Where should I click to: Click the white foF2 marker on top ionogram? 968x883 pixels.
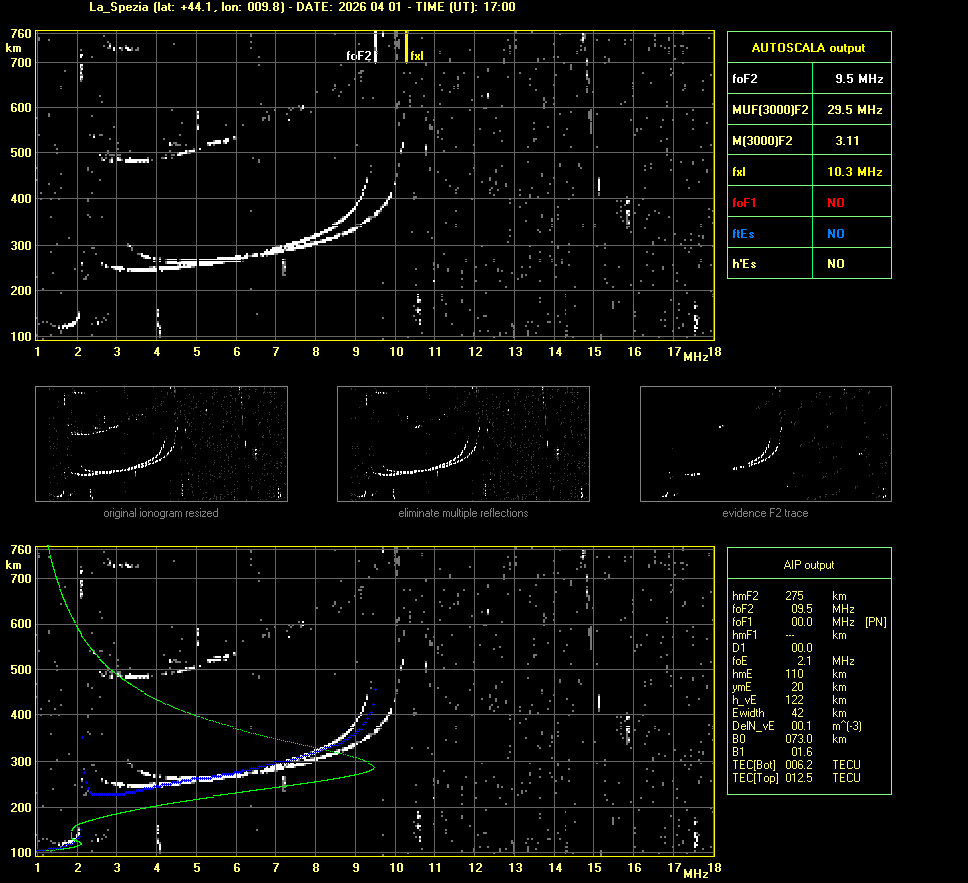click(375, 46)
